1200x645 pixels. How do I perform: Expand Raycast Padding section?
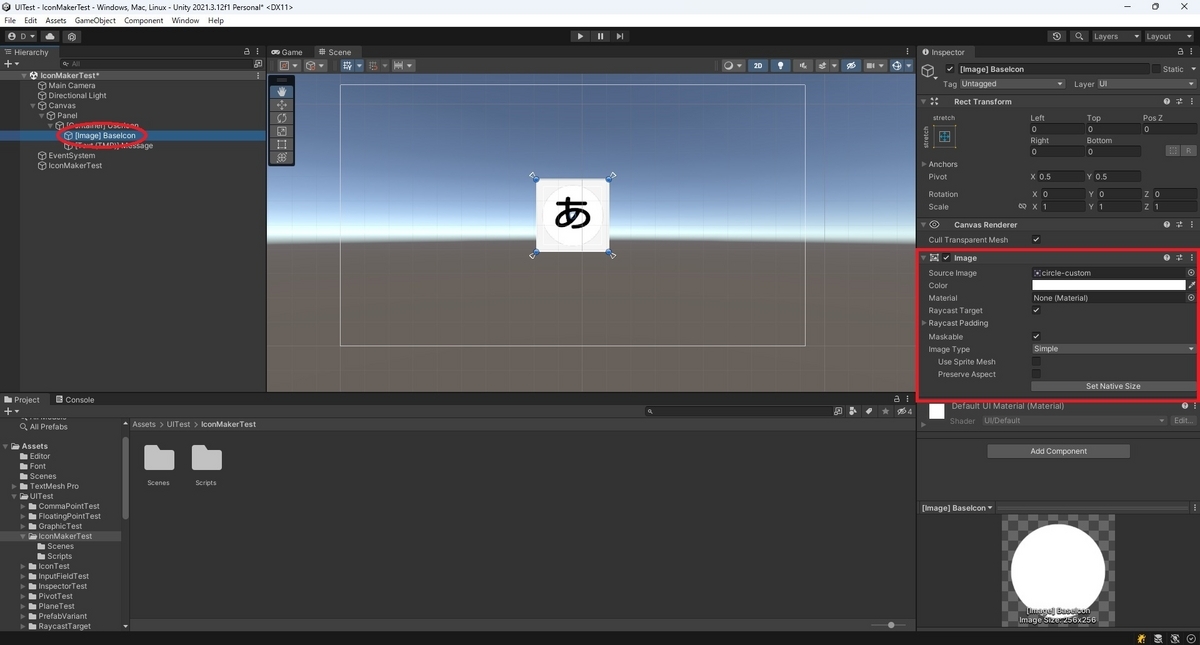pos(924,324)
